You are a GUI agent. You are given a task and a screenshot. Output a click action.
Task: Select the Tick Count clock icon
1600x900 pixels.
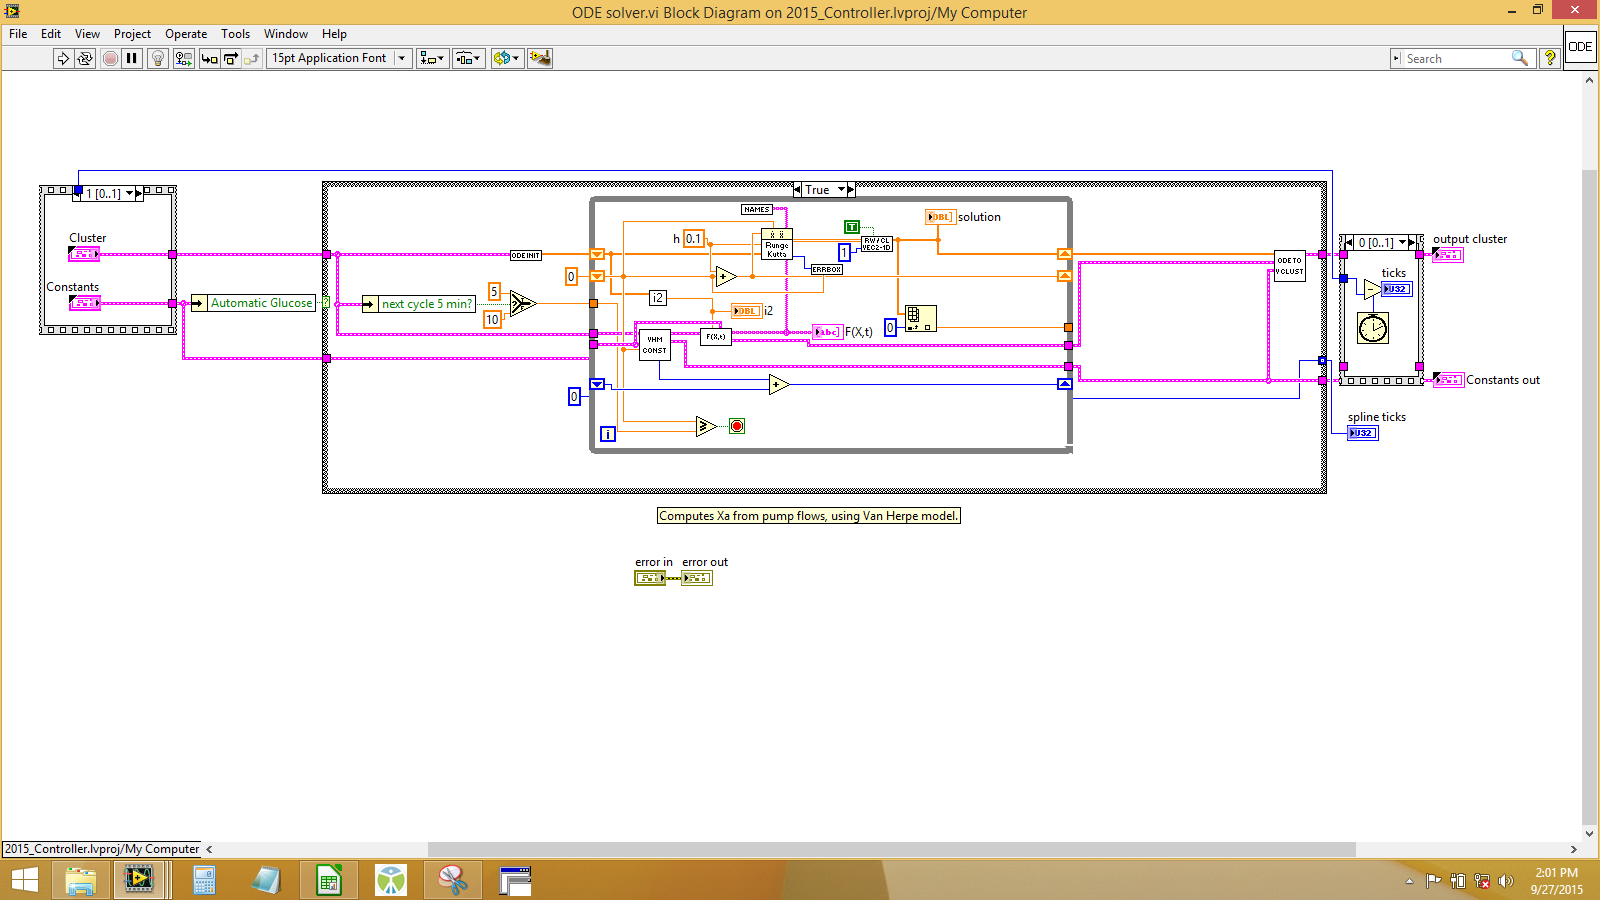pos(1373,328)
